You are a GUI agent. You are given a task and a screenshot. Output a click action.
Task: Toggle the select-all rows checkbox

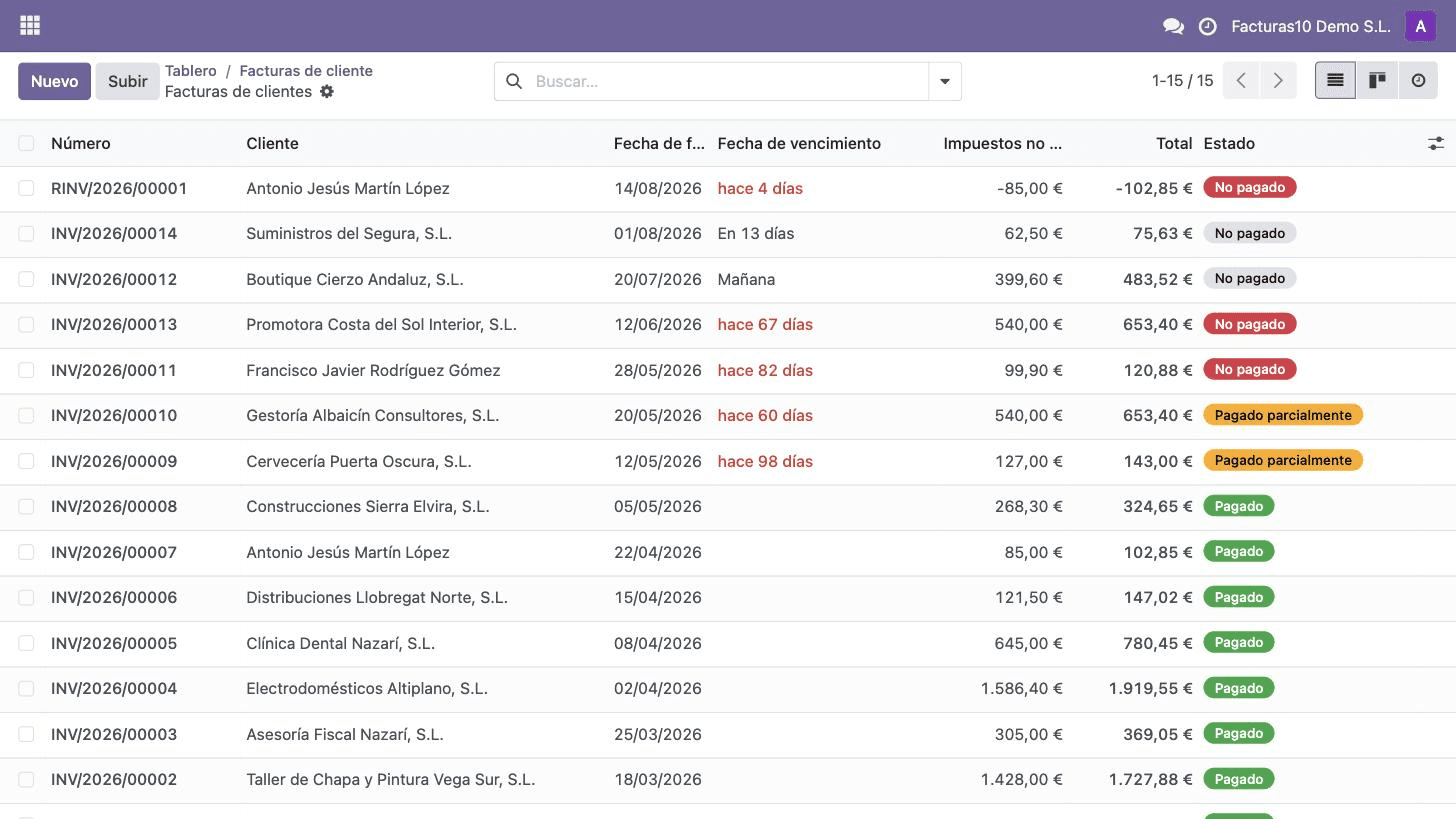(26, 144)
